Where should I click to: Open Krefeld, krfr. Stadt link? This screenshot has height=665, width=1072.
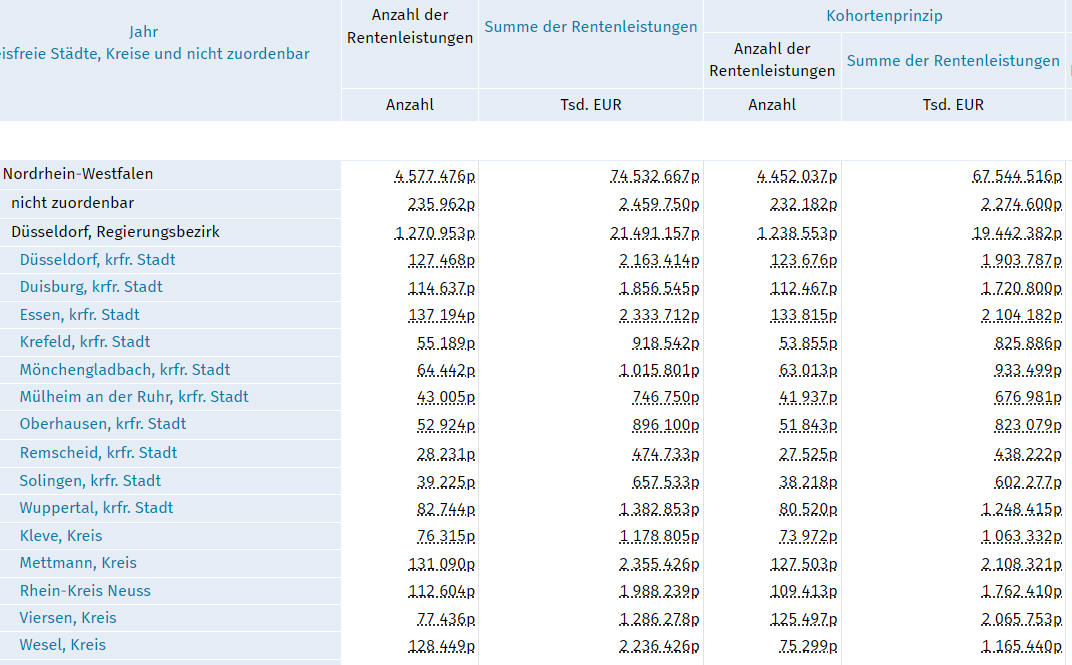pos(85,342)
